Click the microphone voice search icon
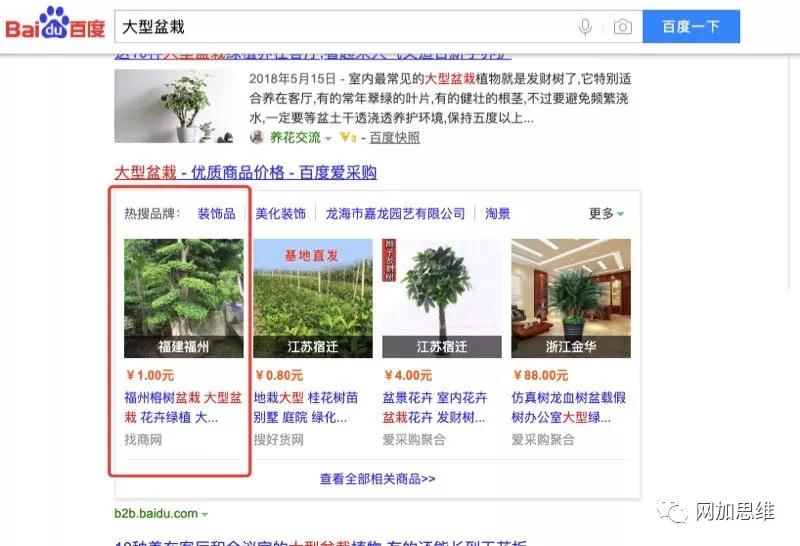The width and height of the screenshot is (800, 546). point(585,27)
